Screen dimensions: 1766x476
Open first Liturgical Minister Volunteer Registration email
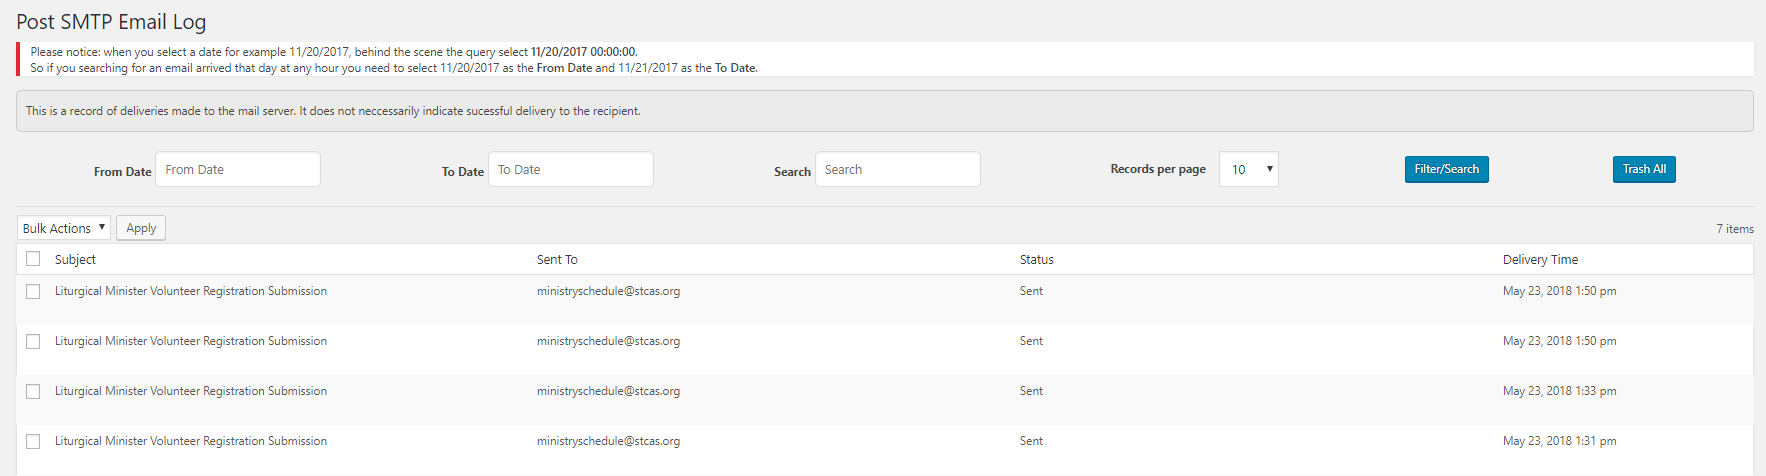(x=191, y=291)
